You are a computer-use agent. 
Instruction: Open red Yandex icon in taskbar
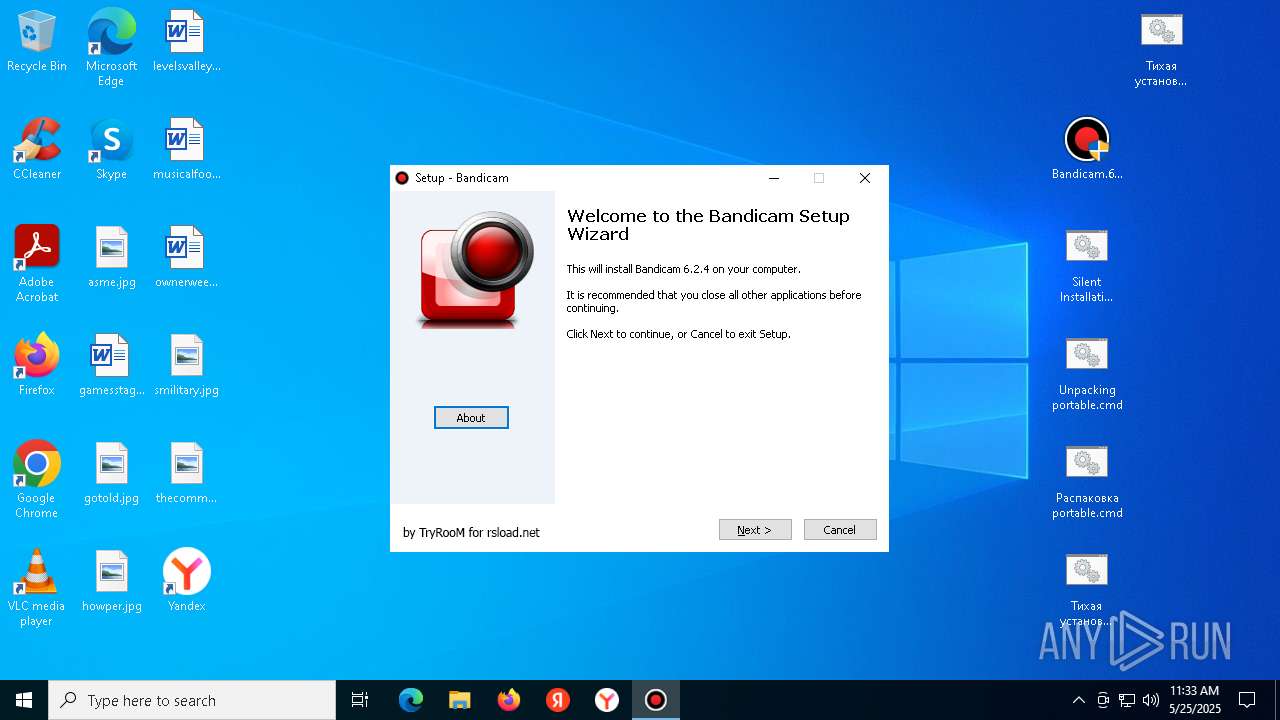pyautogui.click(x=558, y=700)
